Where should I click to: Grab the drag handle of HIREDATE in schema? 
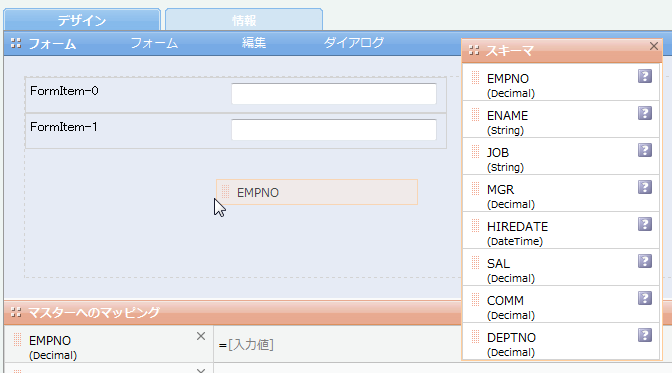coord(475,226)
